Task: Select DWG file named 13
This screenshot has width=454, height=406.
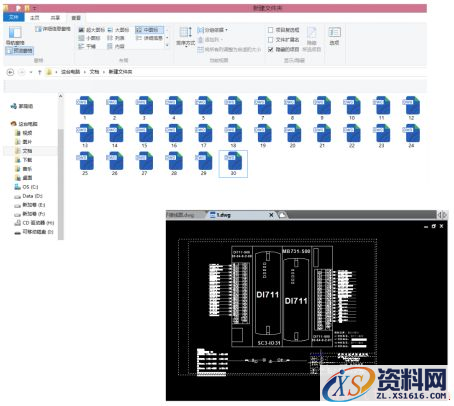Action: [85, 136]
